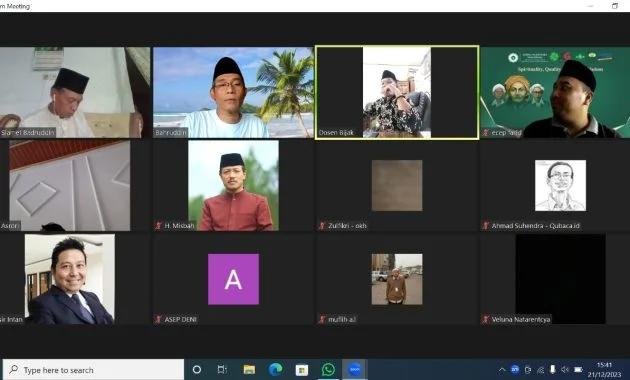The height and width of the screenshot is (380, 630).
Task: Click muted mic icon beside muflih a.l
Action: click(322, 319)
